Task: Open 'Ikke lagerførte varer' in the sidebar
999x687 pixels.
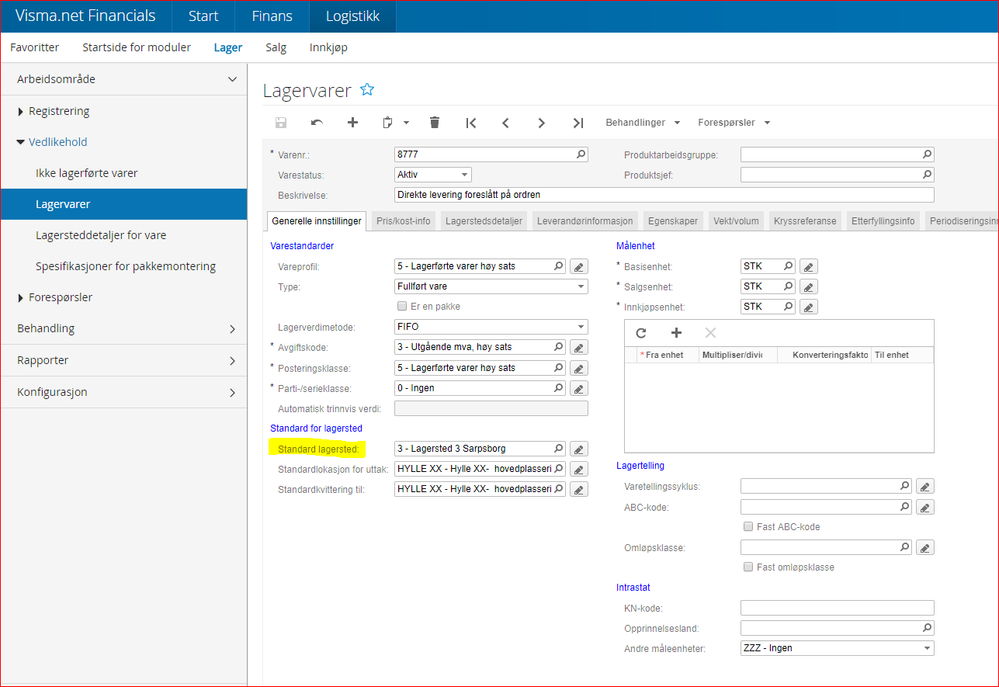Action: (87, 173)
